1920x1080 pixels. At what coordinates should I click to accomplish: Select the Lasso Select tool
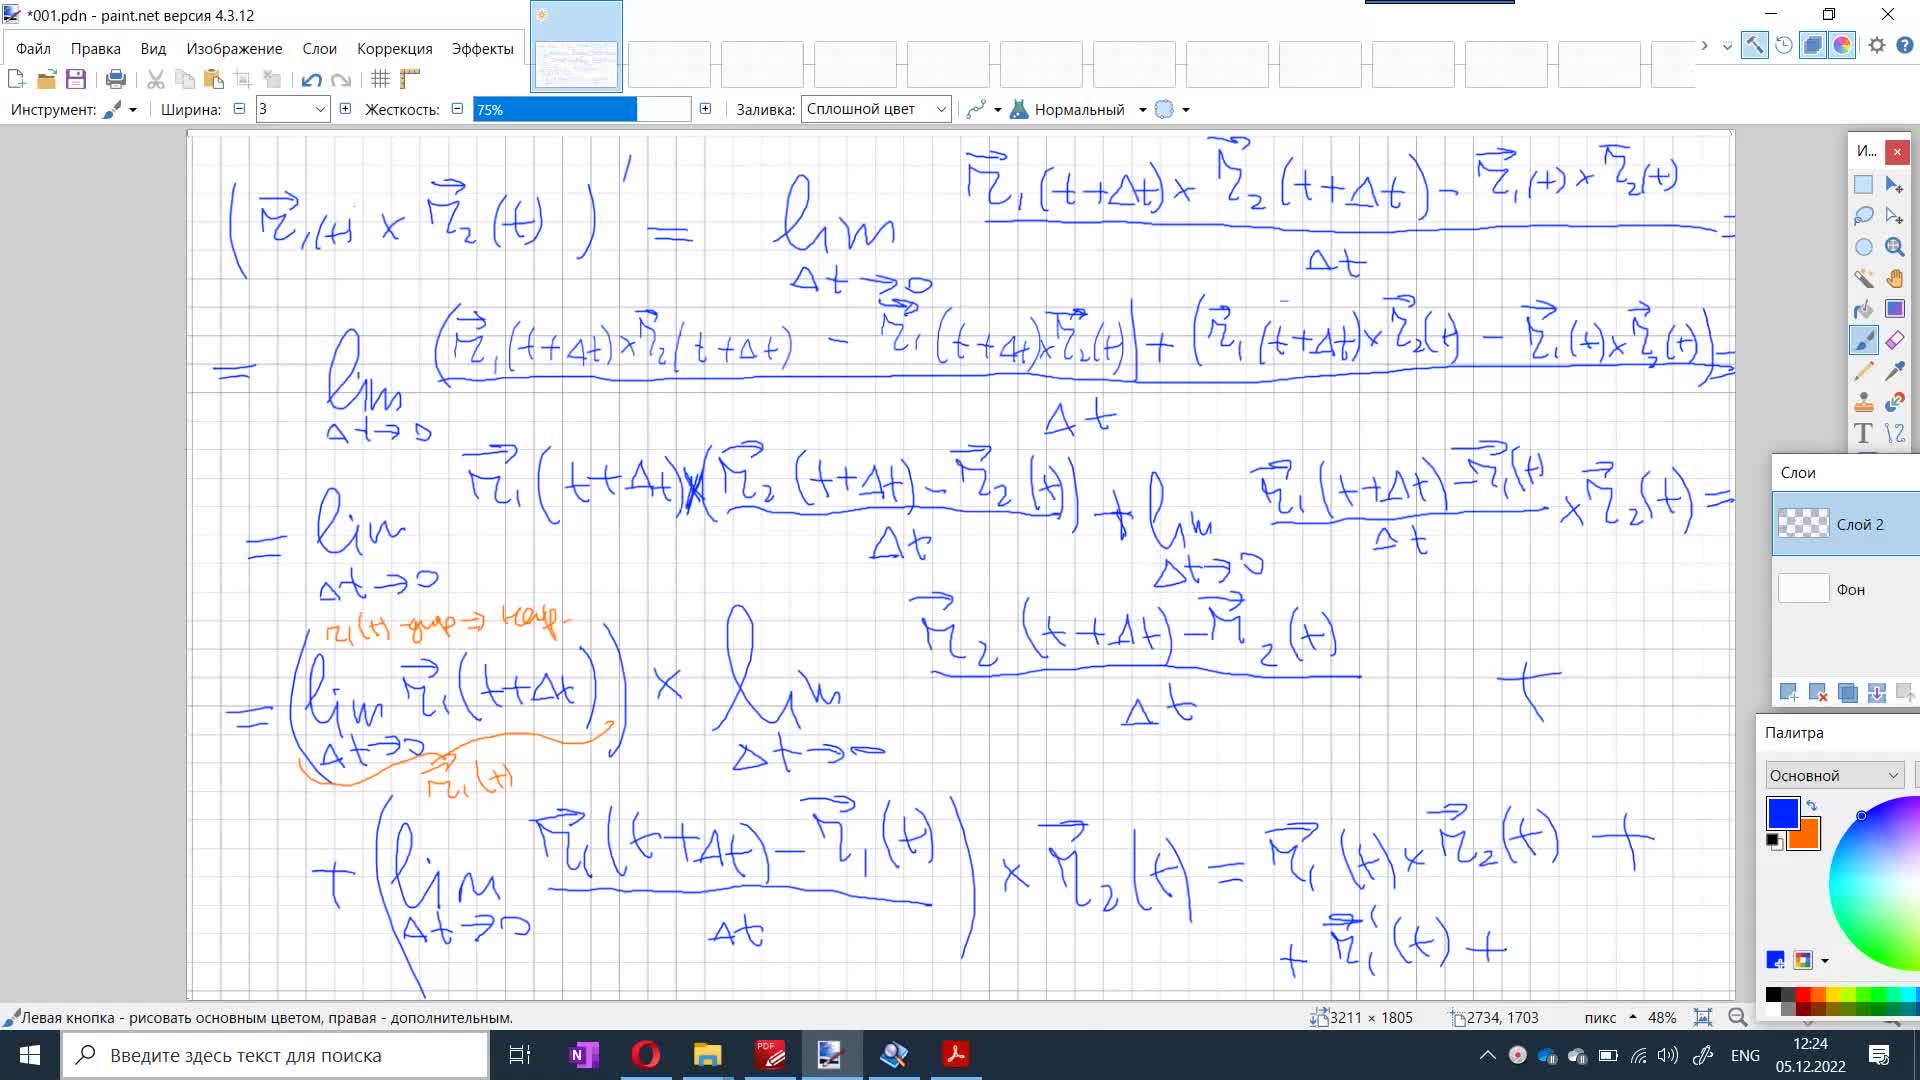pos(1863,216)
